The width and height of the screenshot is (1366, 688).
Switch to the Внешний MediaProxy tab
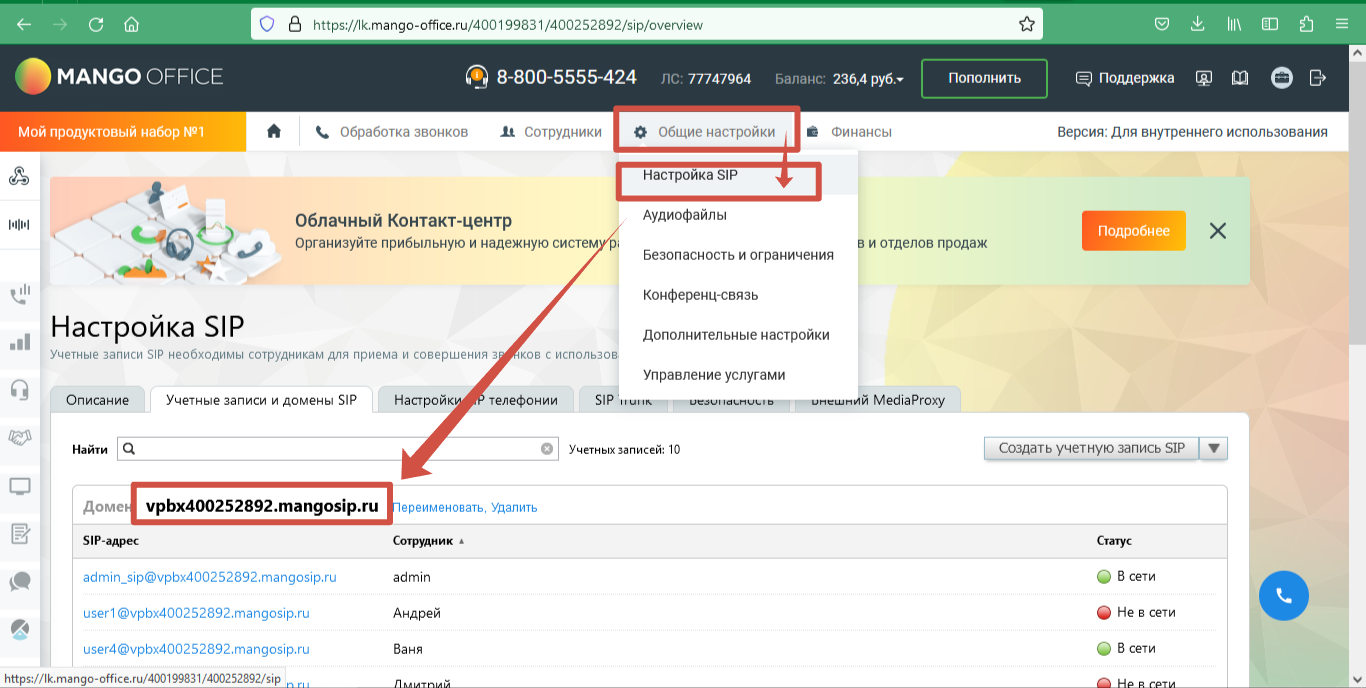[x=877, y=400]
